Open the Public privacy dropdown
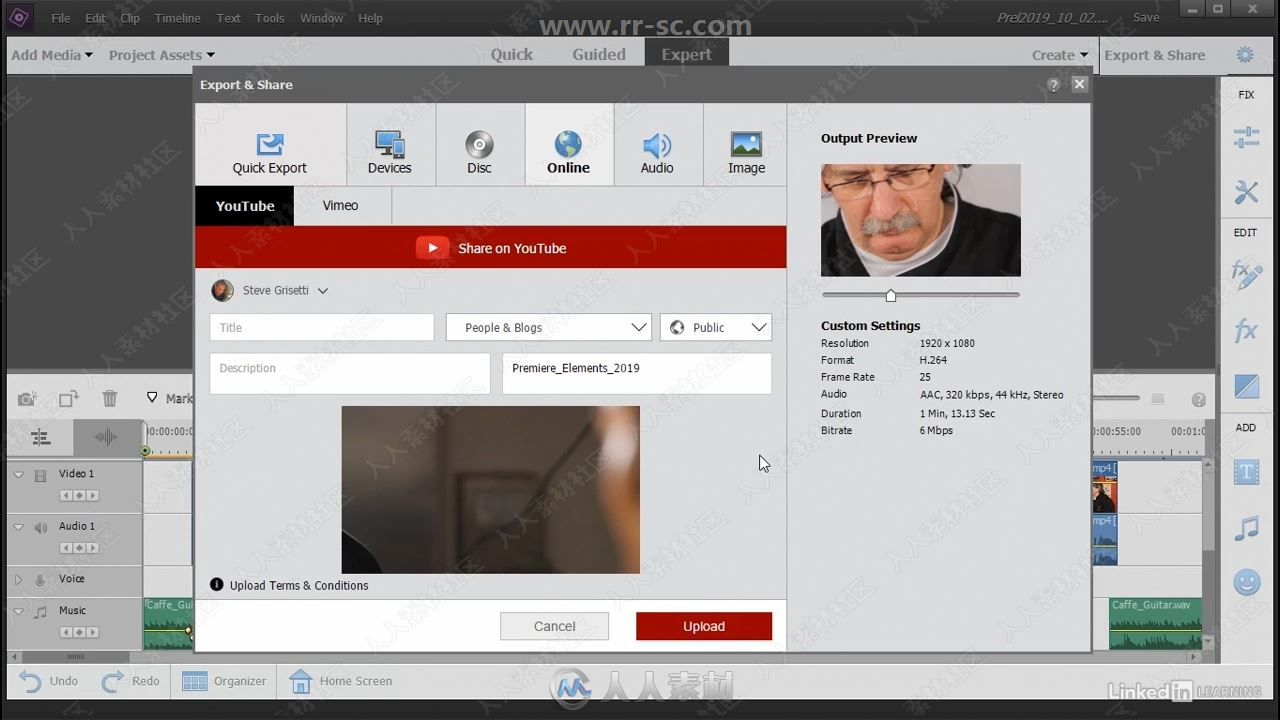Screen dimensions: 1280x720 pyautogui.click(x=716, y=327)
